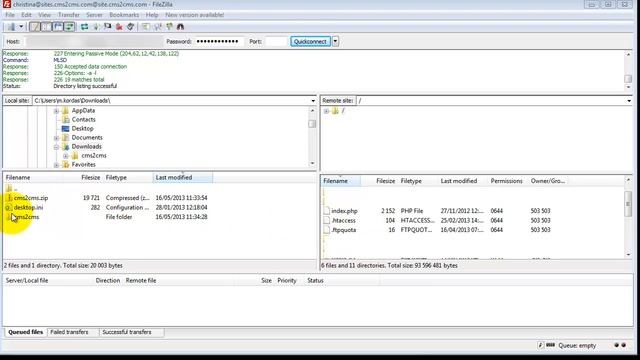The height and width of the screenshot is (360, 640).
Task: Click the remote root folder icon
Action: tap(335, 111)
